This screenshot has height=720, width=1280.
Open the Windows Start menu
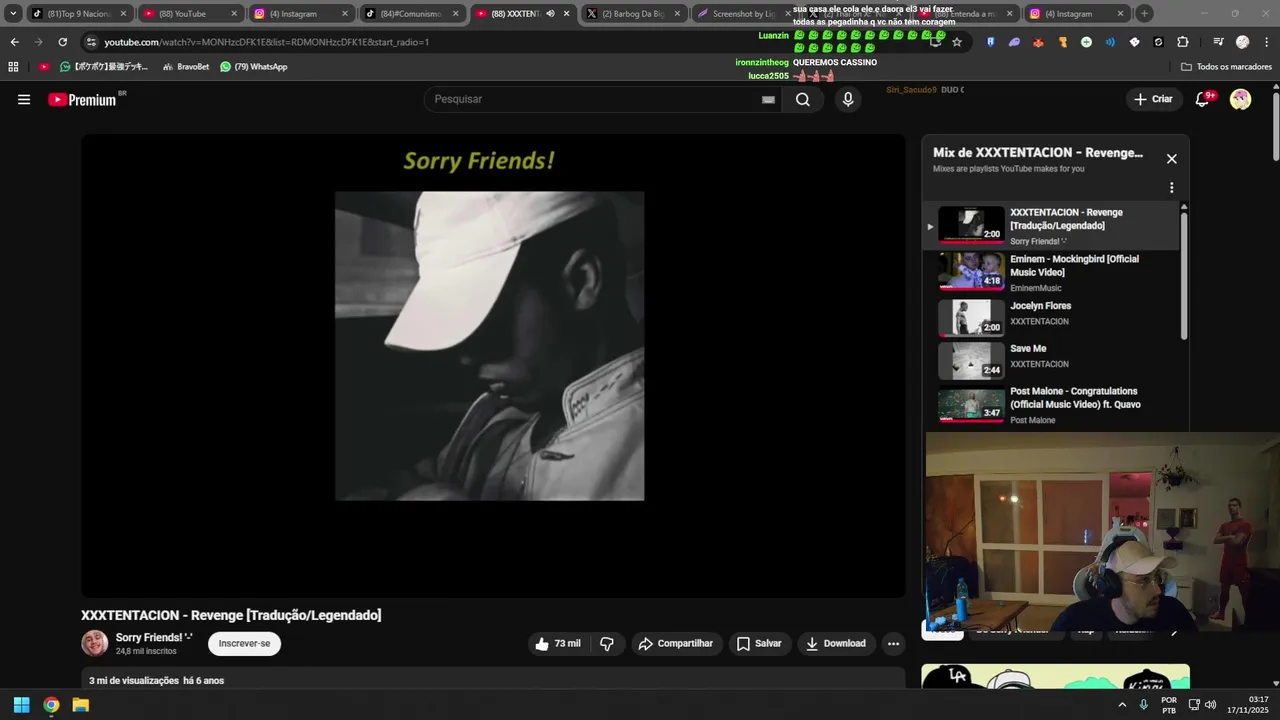tap(21, 705)
